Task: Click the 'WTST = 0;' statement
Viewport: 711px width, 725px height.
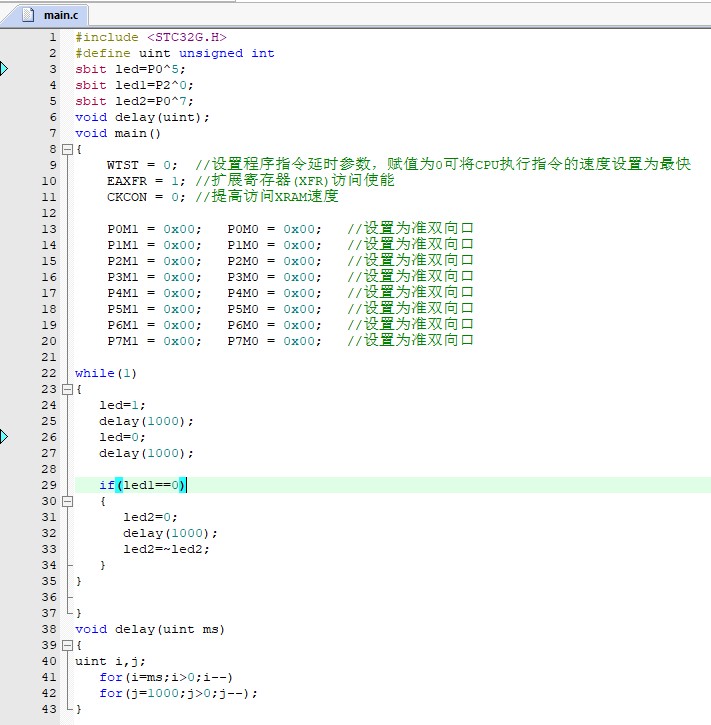Action: coord(142,165)
